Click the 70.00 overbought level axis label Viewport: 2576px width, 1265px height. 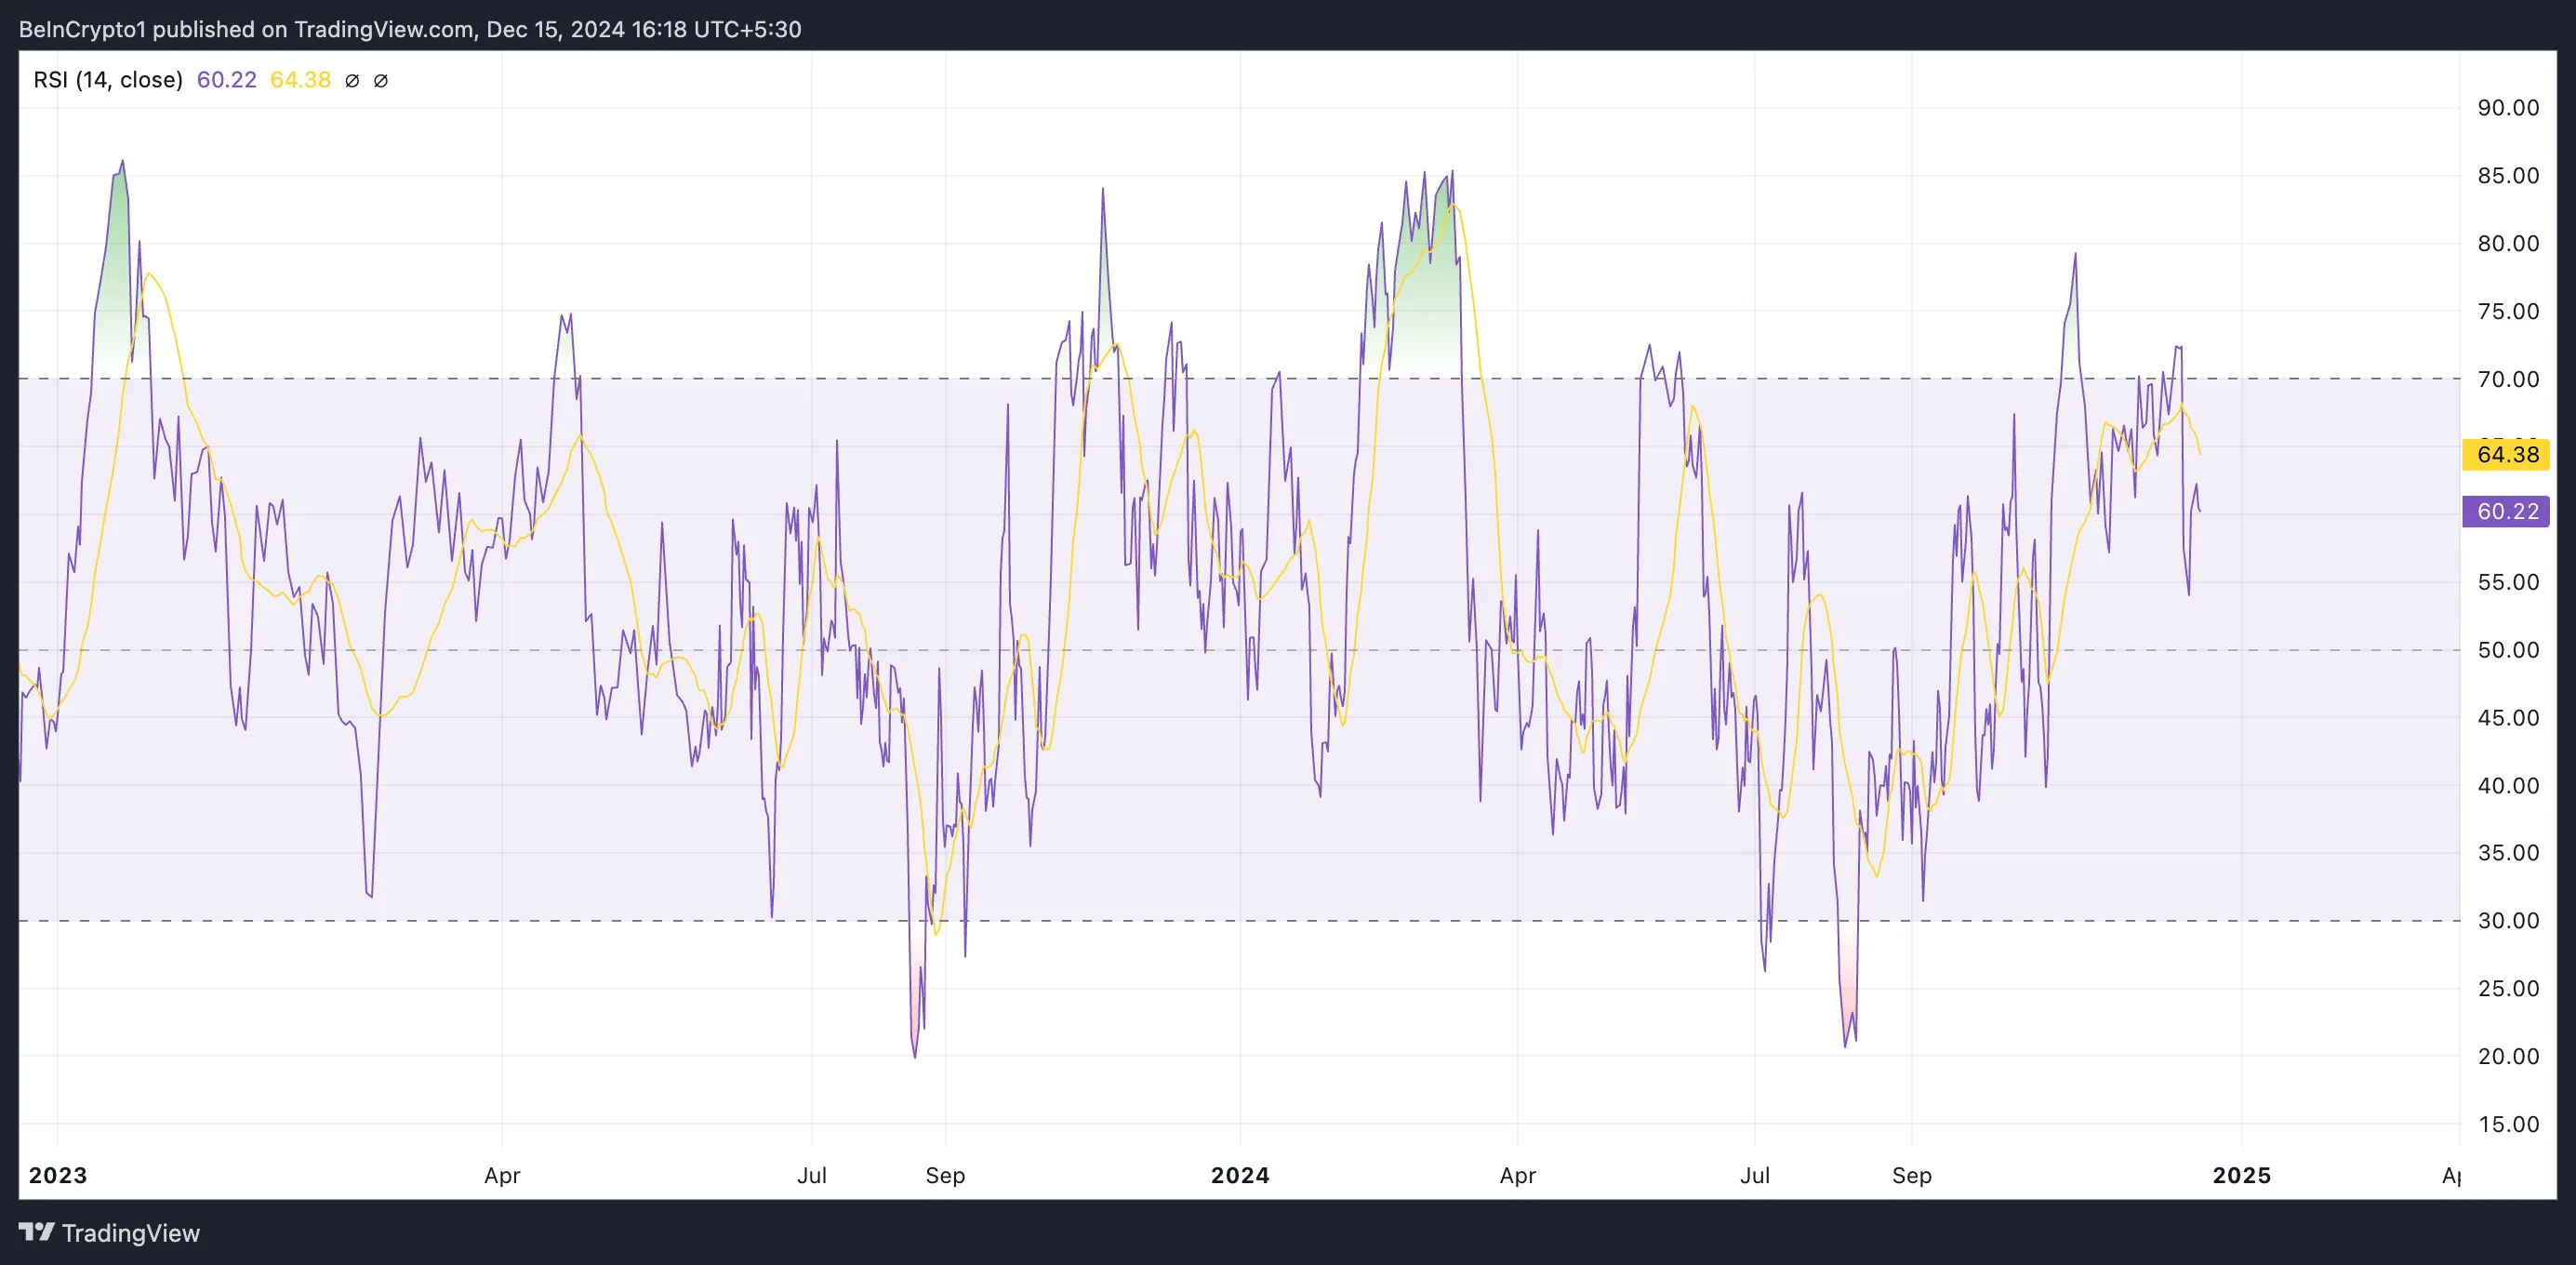(2508, 380)
